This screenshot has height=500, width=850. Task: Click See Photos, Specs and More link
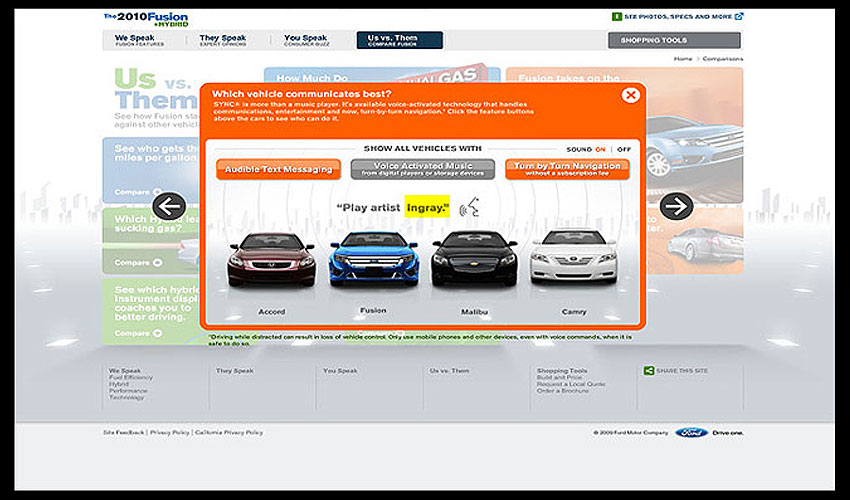coord(678,17)
